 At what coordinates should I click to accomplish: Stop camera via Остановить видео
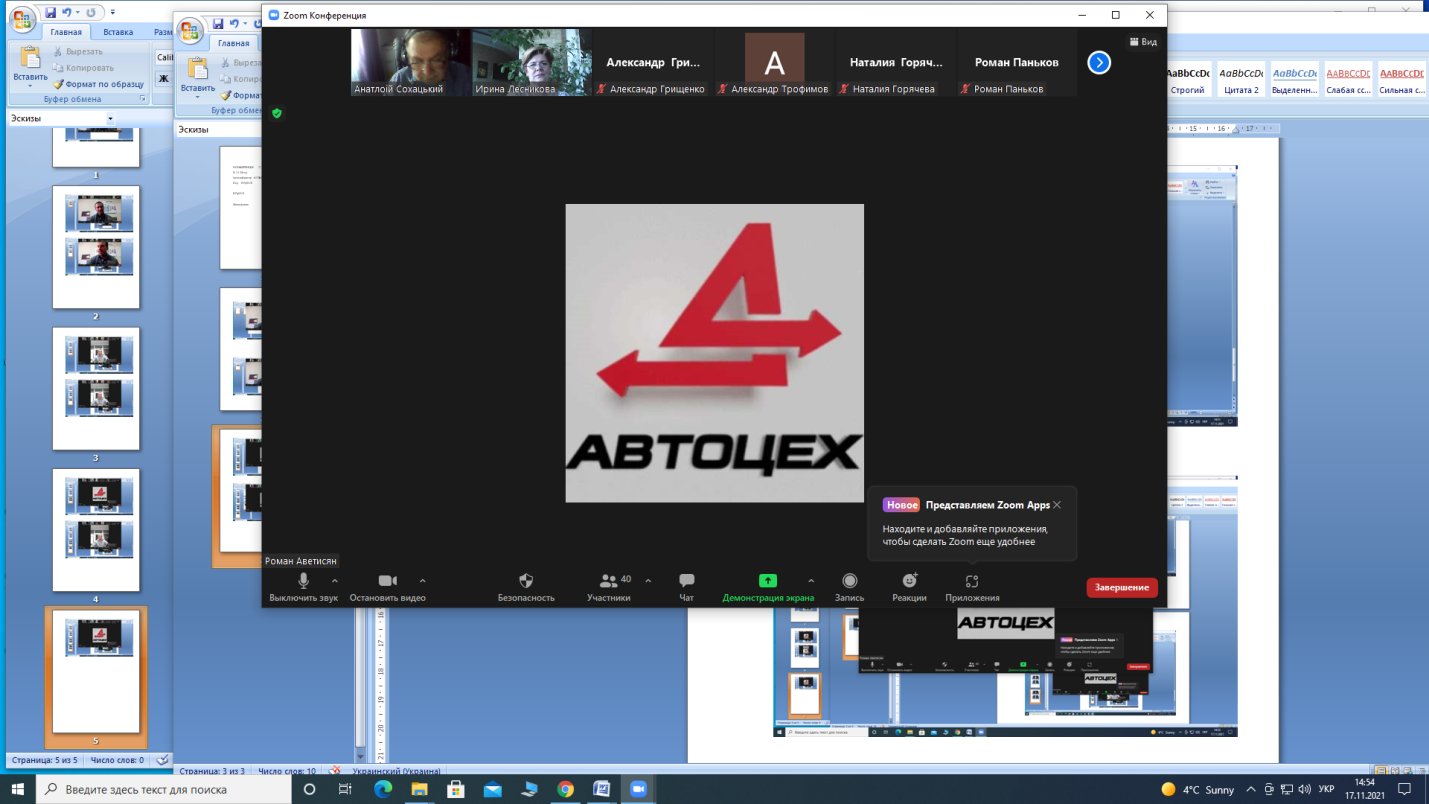point(387,587)
